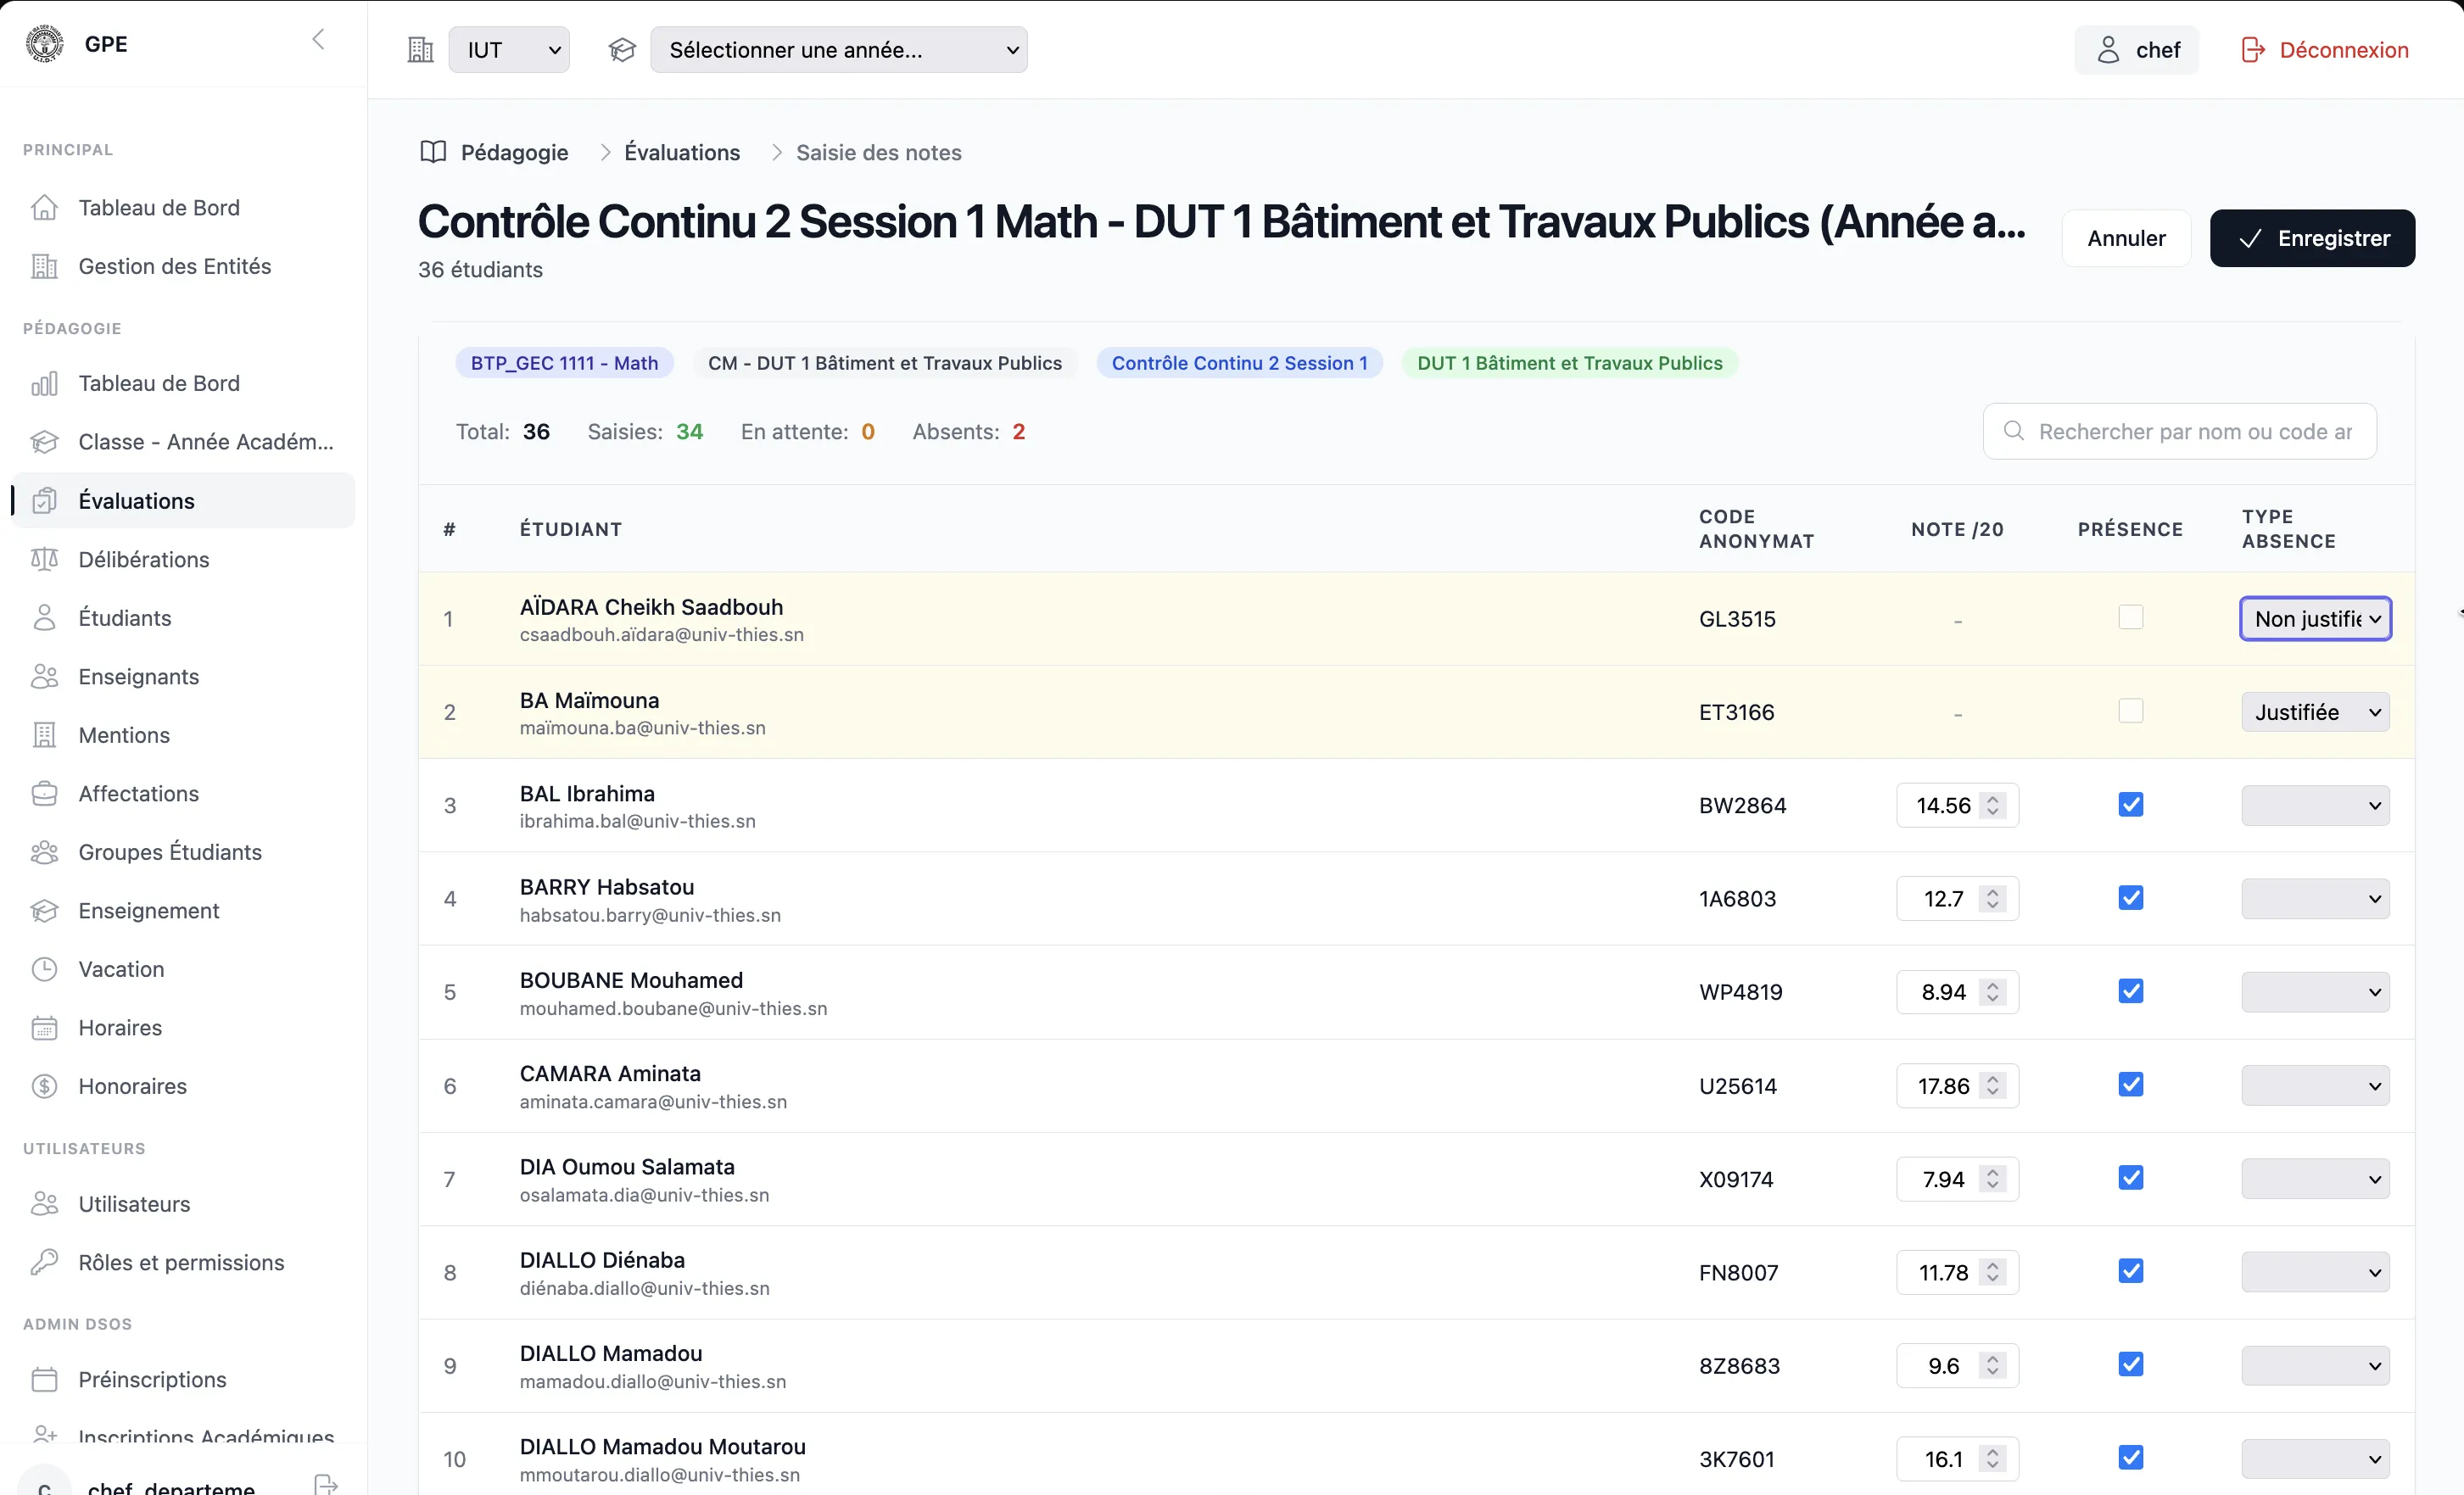Uncheck presence for CAMARA Aminata

(2130, 1084)
